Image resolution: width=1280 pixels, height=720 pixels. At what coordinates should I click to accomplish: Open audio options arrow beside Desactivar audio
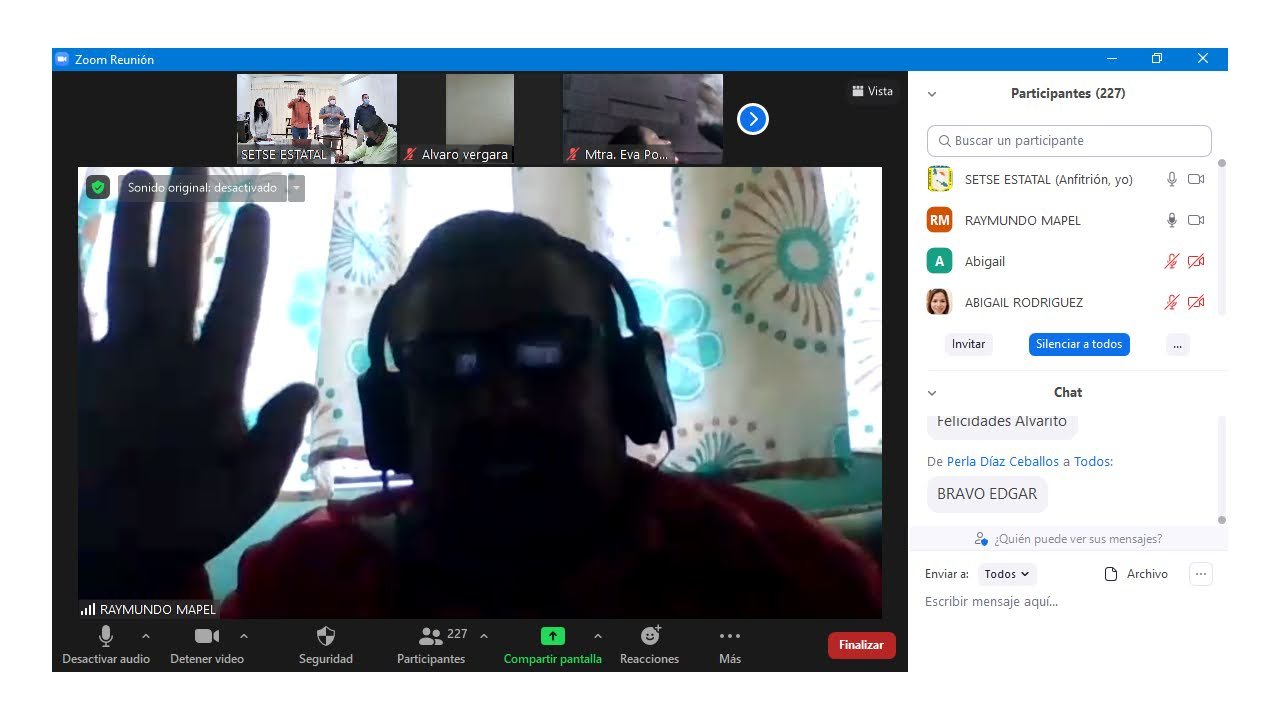tap(146, 636)
